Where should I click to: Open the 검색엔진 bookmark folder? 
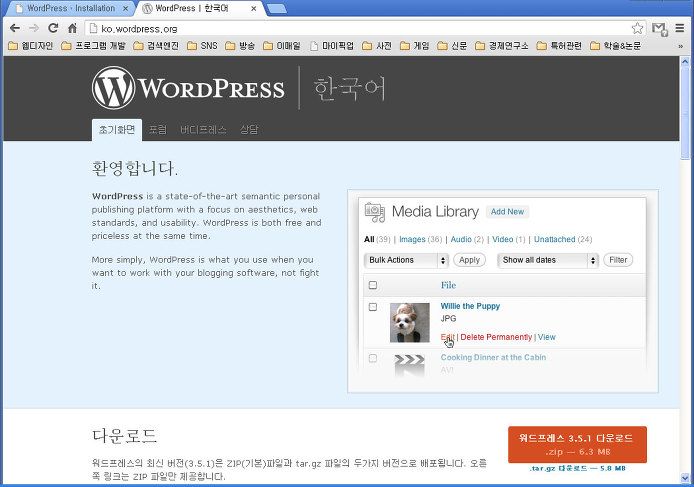coord(156,46)
